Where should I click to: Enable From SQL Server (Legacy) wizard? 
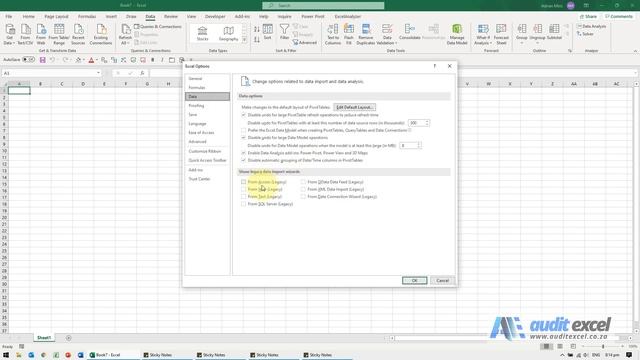[243, 204]
